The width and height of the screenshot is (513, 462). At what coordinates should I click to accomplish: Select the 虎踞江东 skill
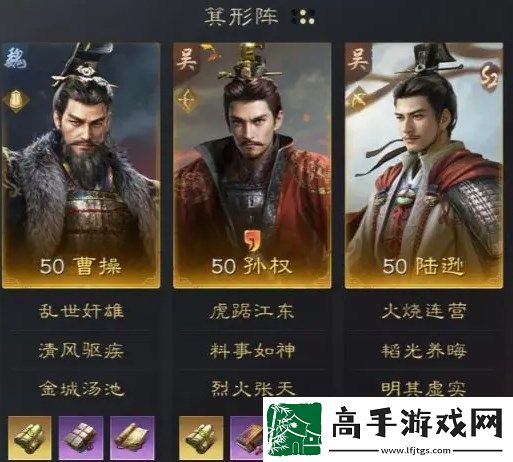click(x=252, y=311)
